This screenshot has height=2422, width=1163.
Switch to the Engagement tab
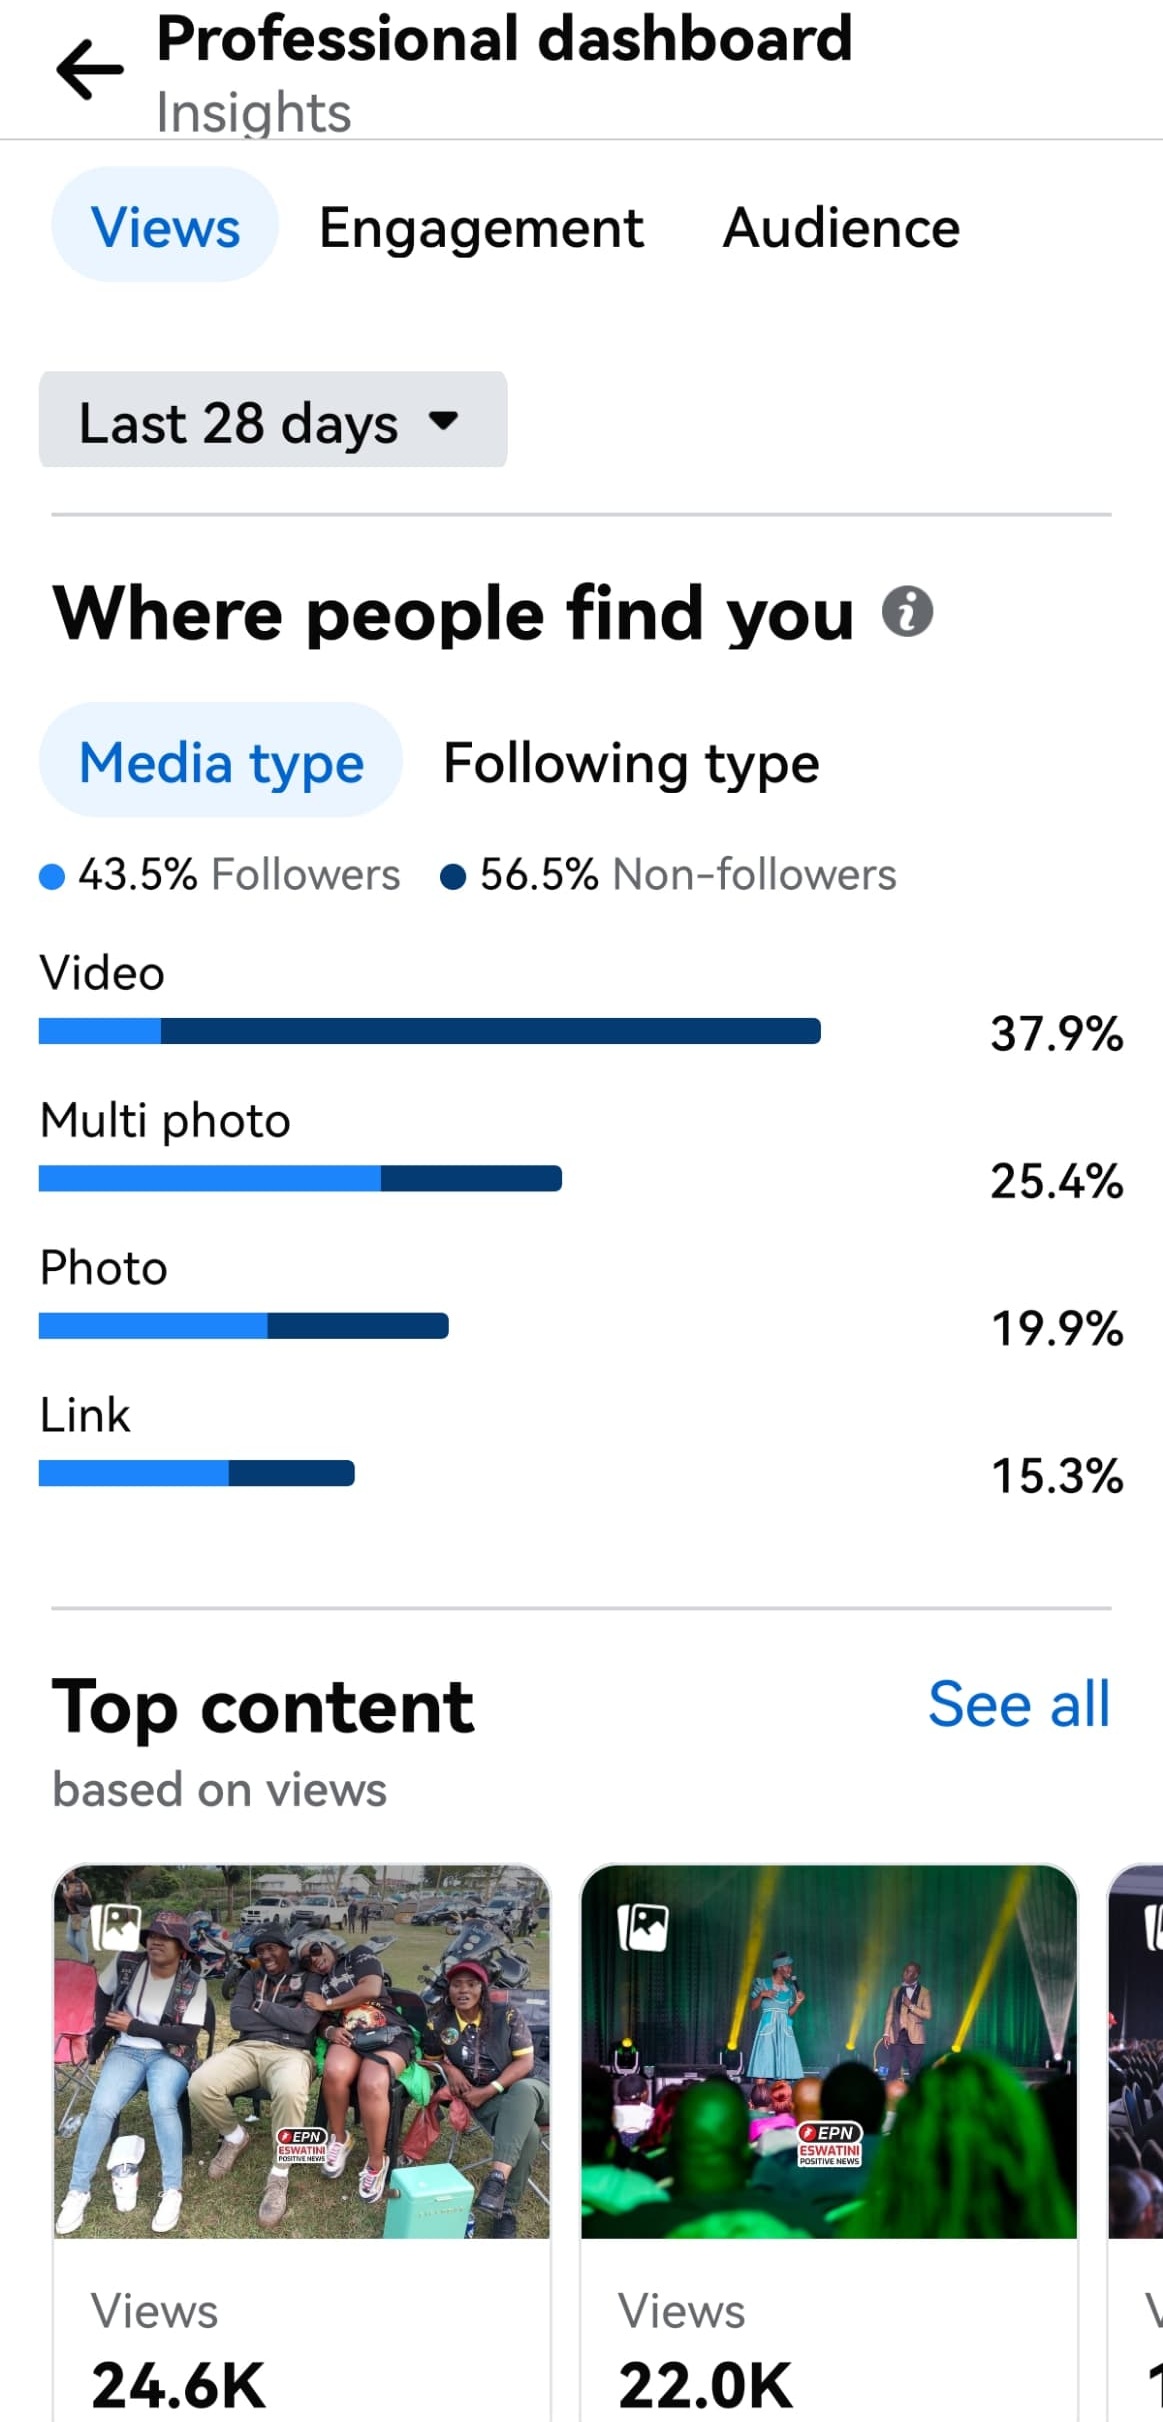click(x=481, y=228)
